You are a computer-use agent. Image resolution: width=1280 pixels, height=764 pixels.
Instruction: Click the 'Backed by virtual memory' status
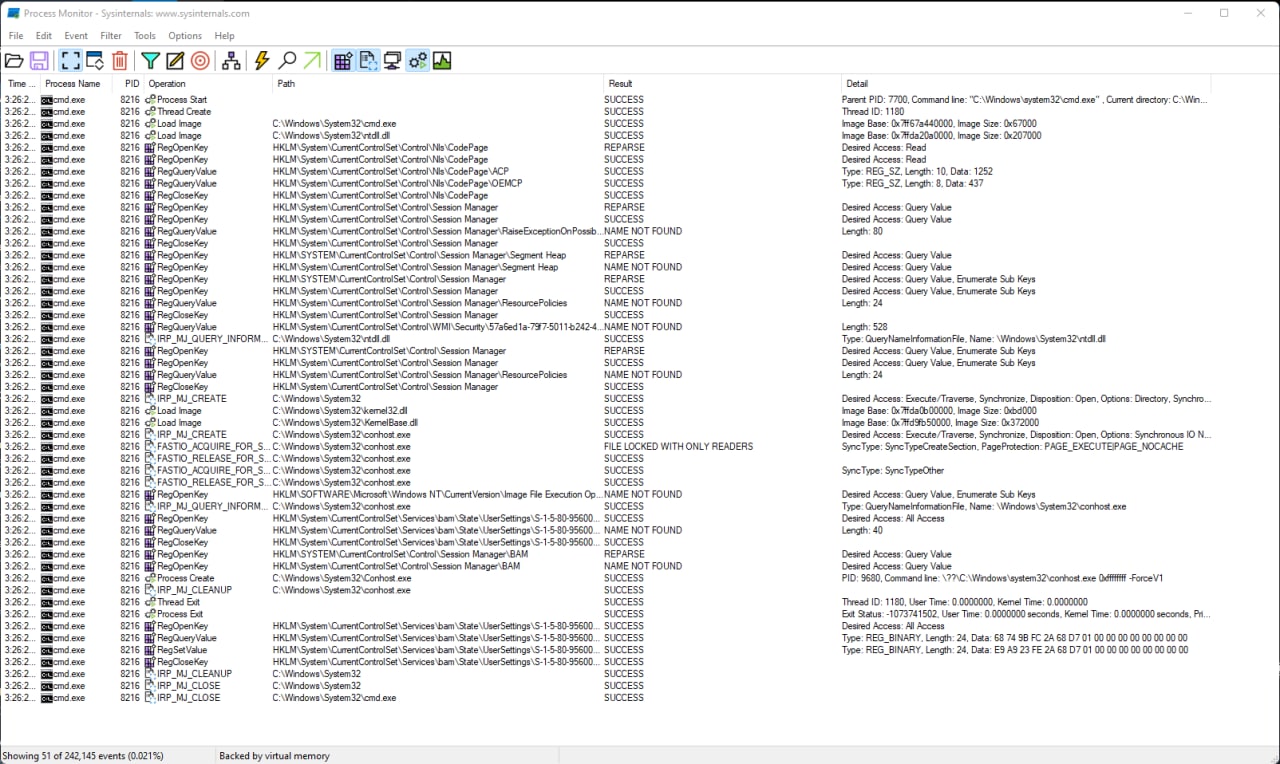coord(274,756)
